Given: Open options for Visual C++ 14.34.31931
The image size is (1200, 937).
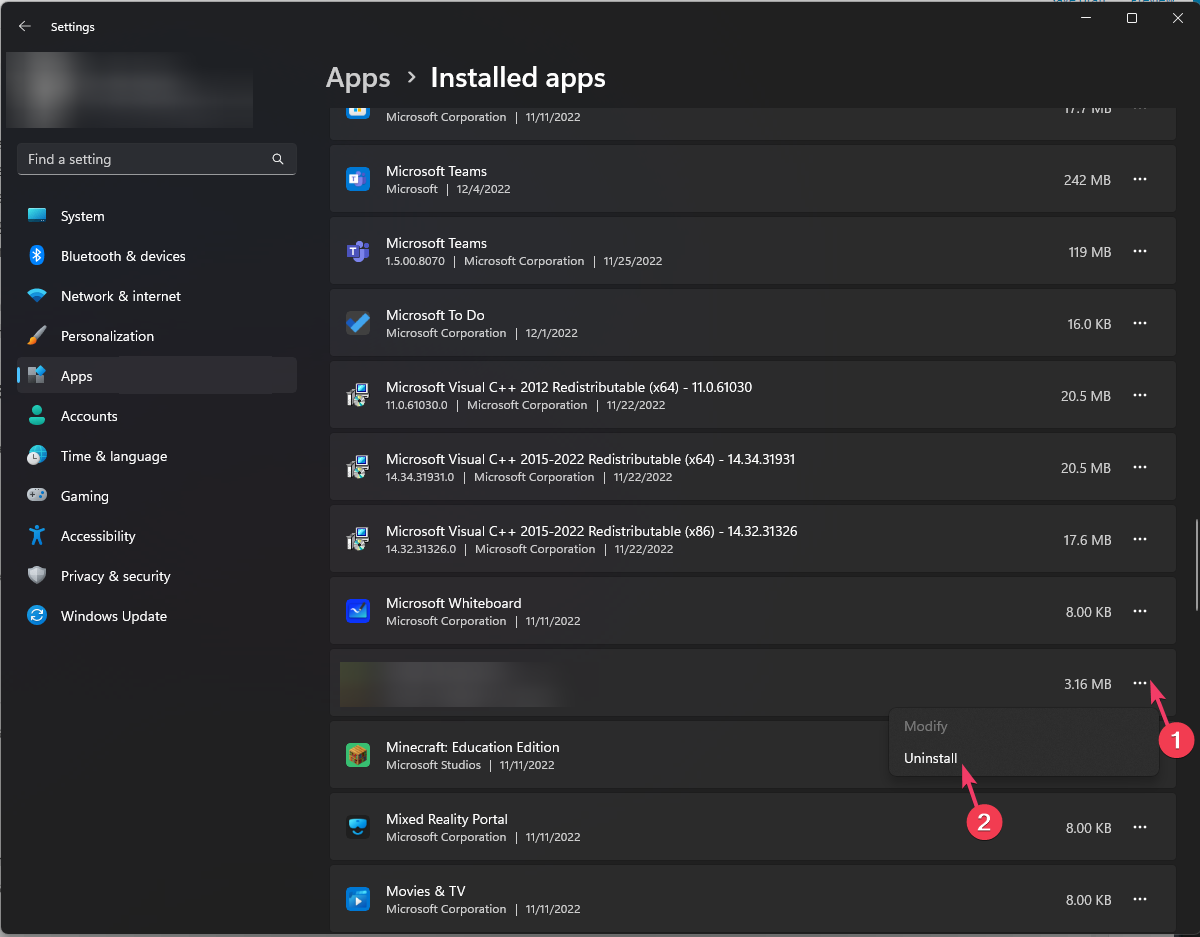Looking at the screenshot, I should coord(1139,467).
